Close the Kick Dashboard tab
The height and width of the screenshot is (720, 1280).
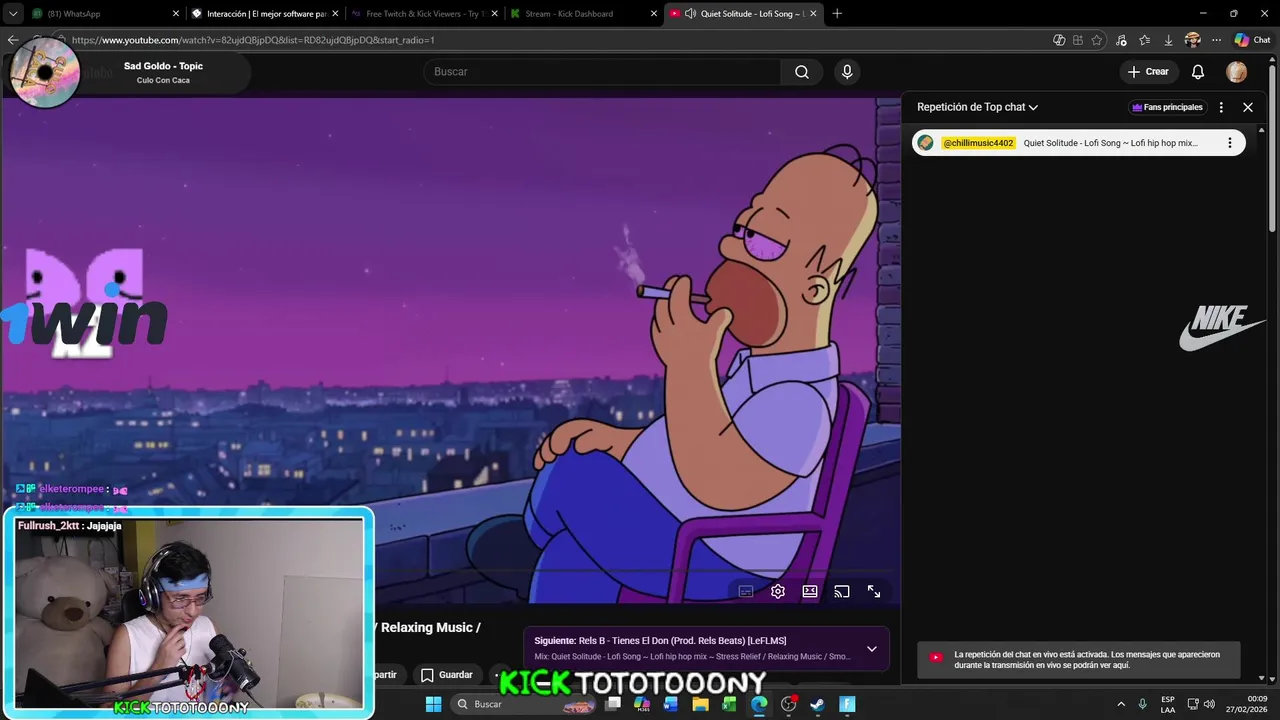click(654, 14)
